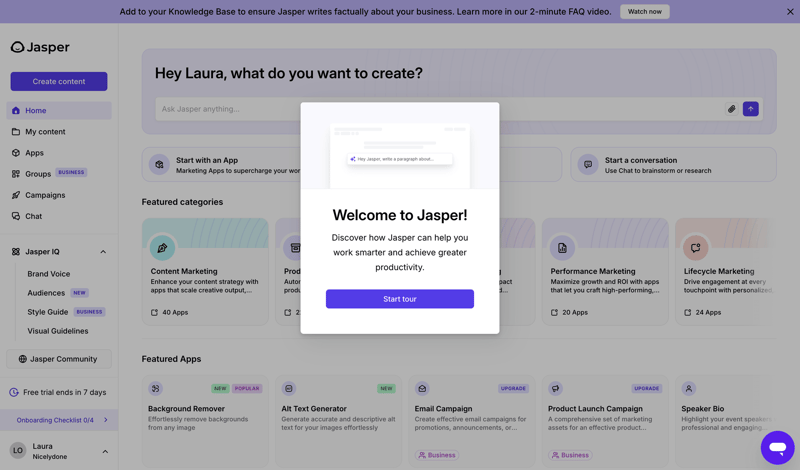Open the support chat bubble widget

pyautogui.click(x=778, y=448)
